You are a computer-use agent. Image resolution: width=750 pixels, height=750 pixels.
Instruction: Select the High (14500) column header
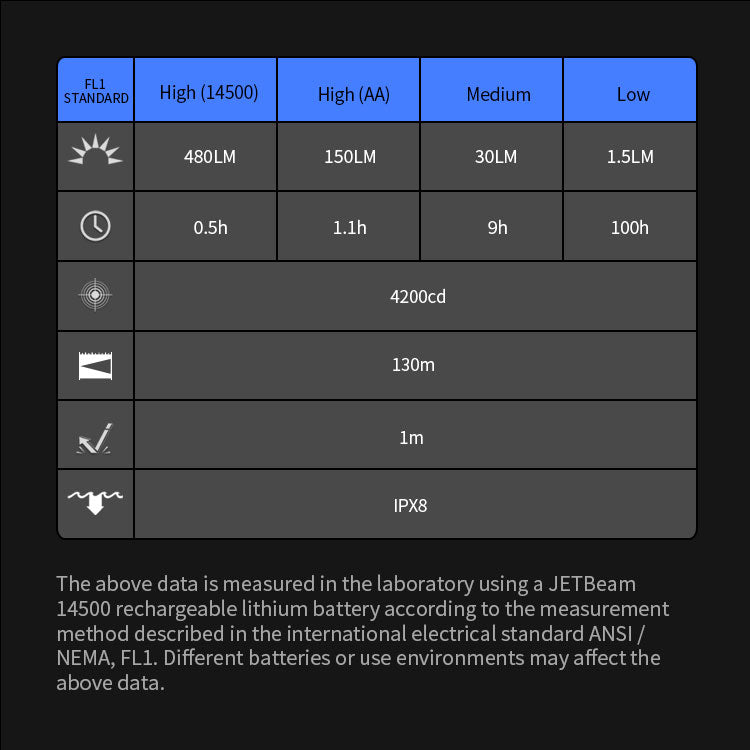pos(209,93)
